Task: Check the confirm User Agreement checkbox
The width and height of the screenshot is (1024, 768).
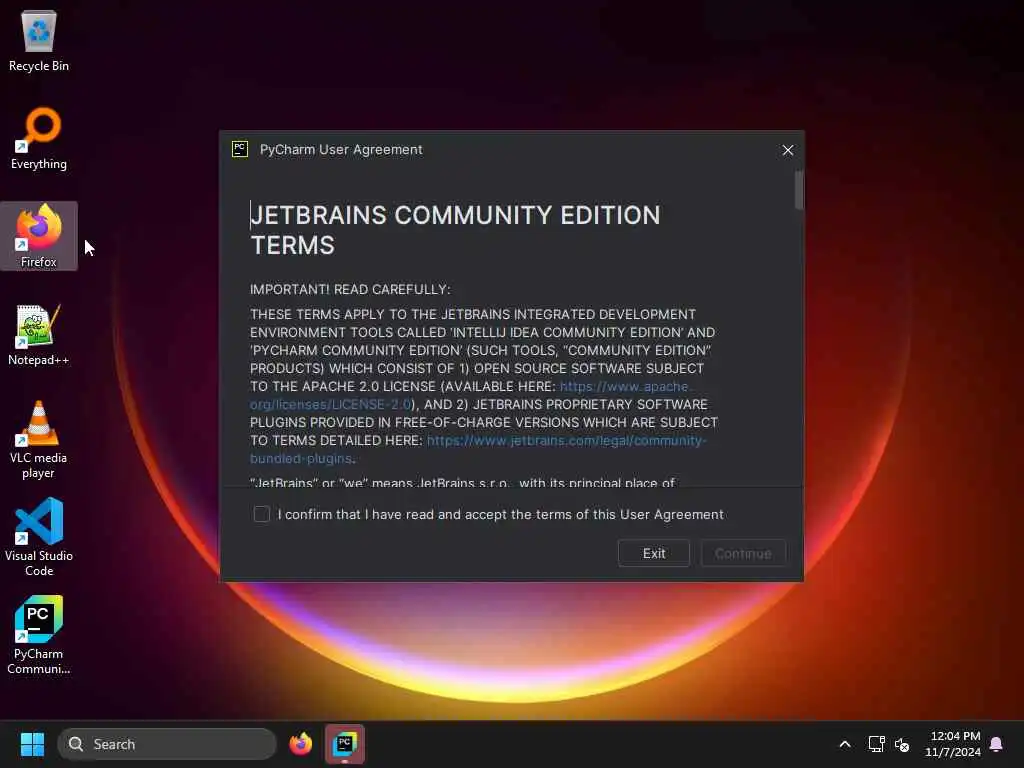Action: point(261,514)
